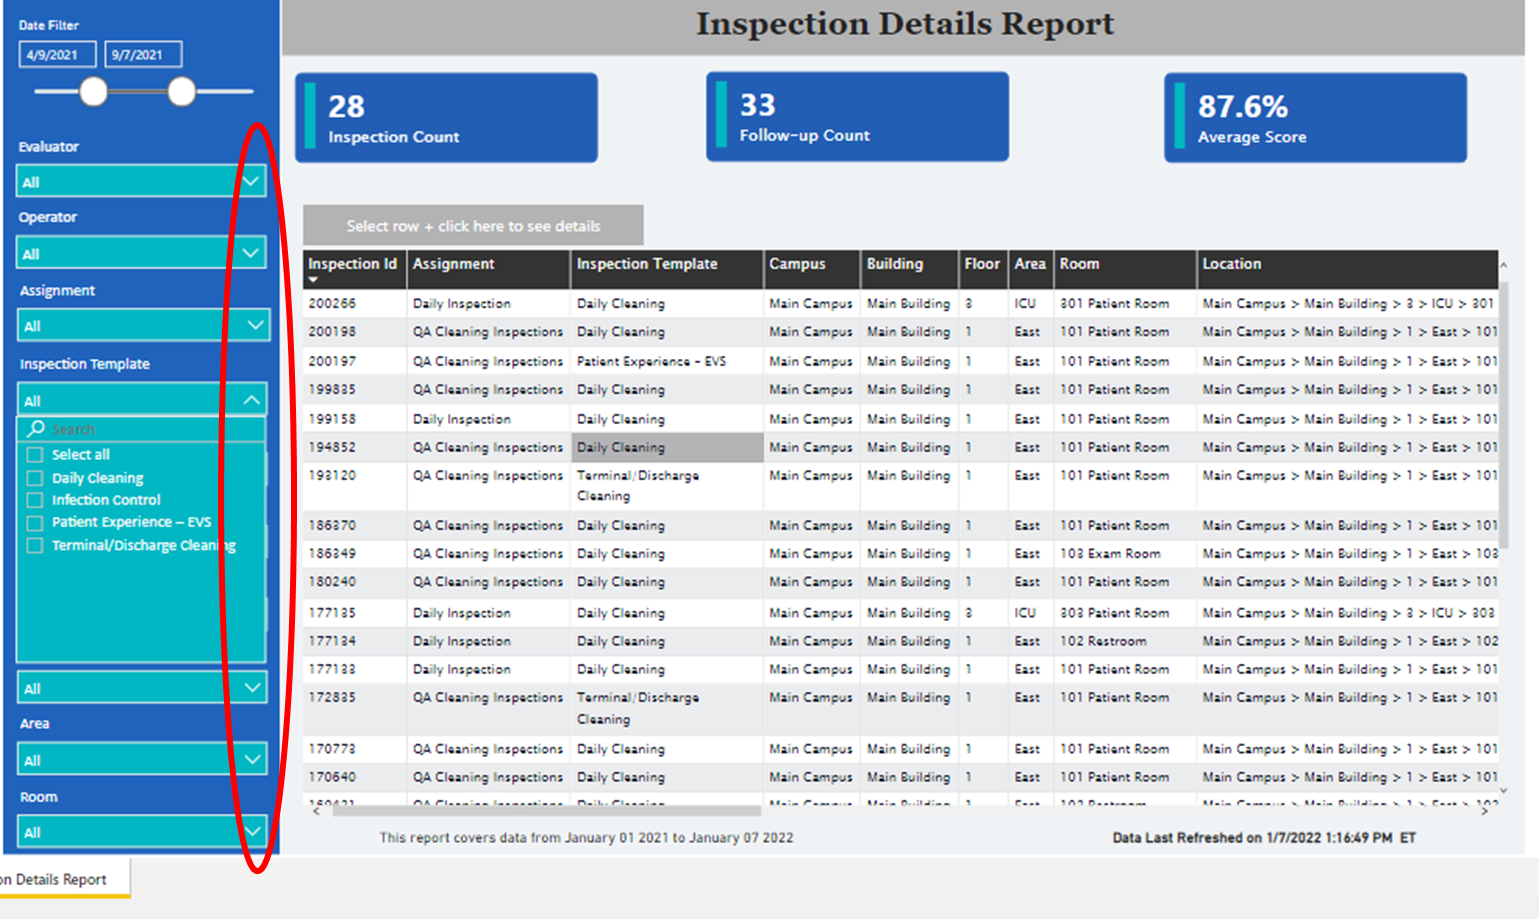The height and width of the screenshot is (919, 1539).
Task: Click the 4/9/2021 start date field
Action: (56, 54)
